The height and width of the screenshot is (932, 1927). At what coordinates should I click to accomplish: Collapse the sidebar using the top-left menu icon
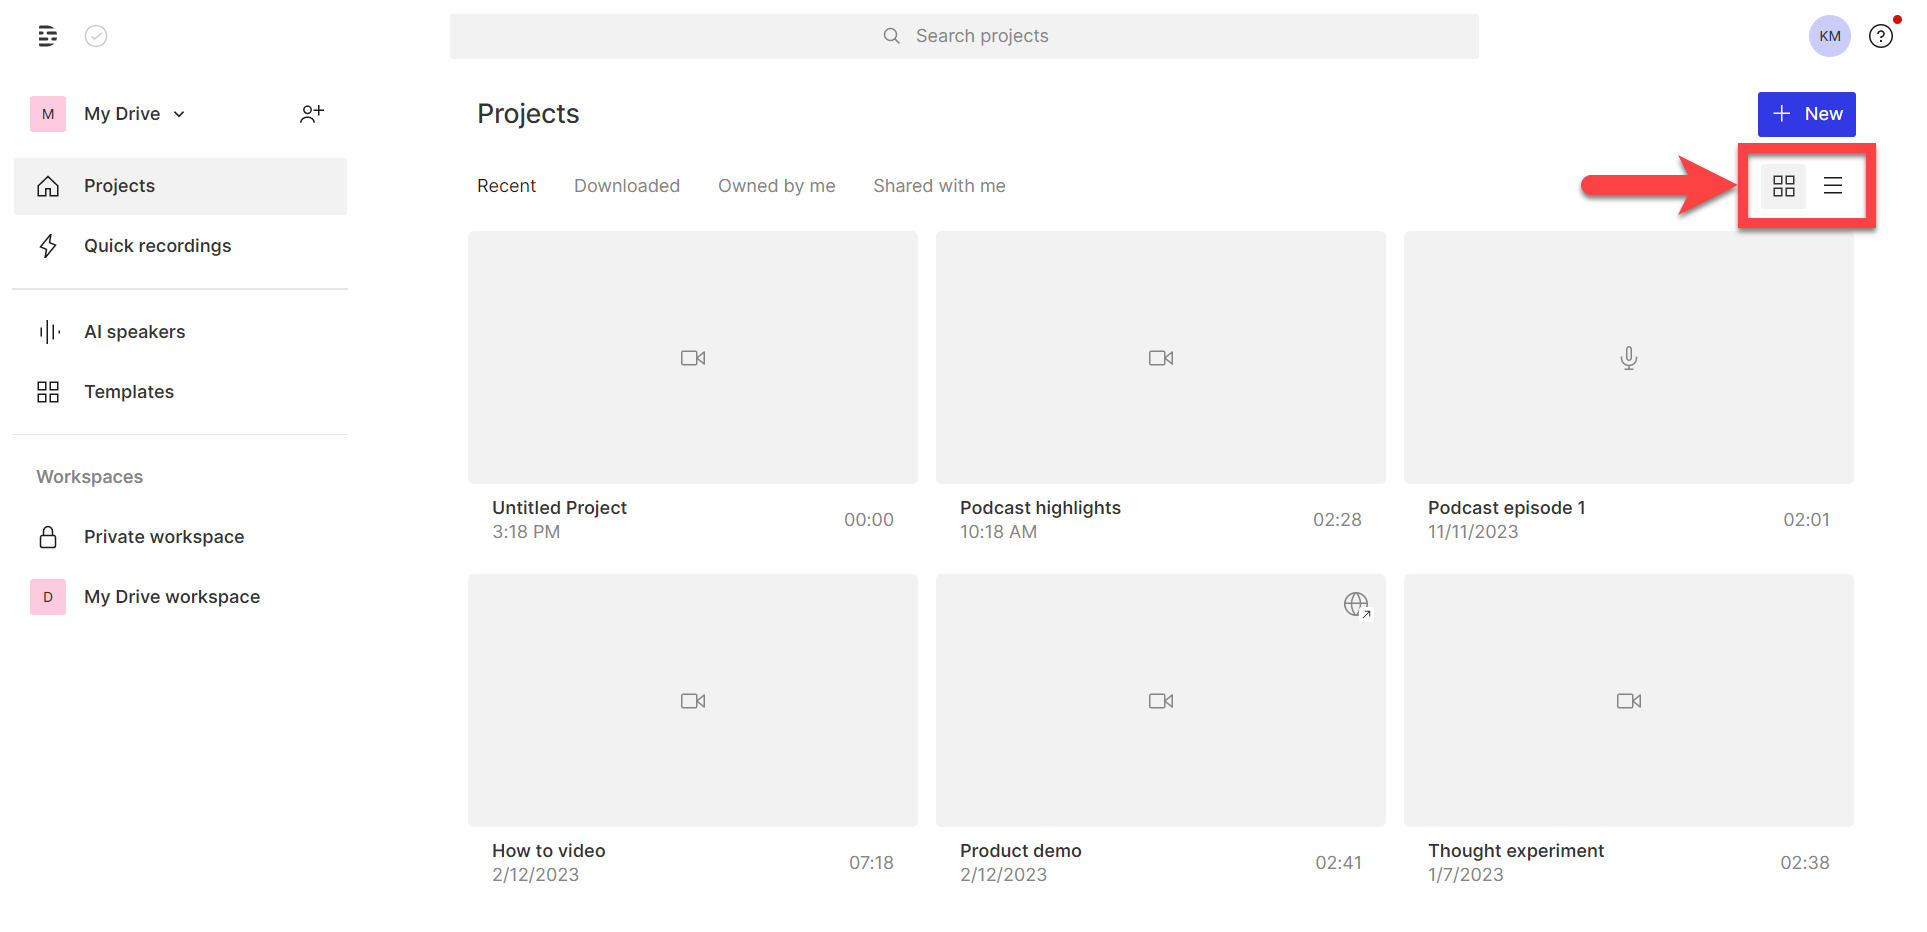[x=47, y=36]
